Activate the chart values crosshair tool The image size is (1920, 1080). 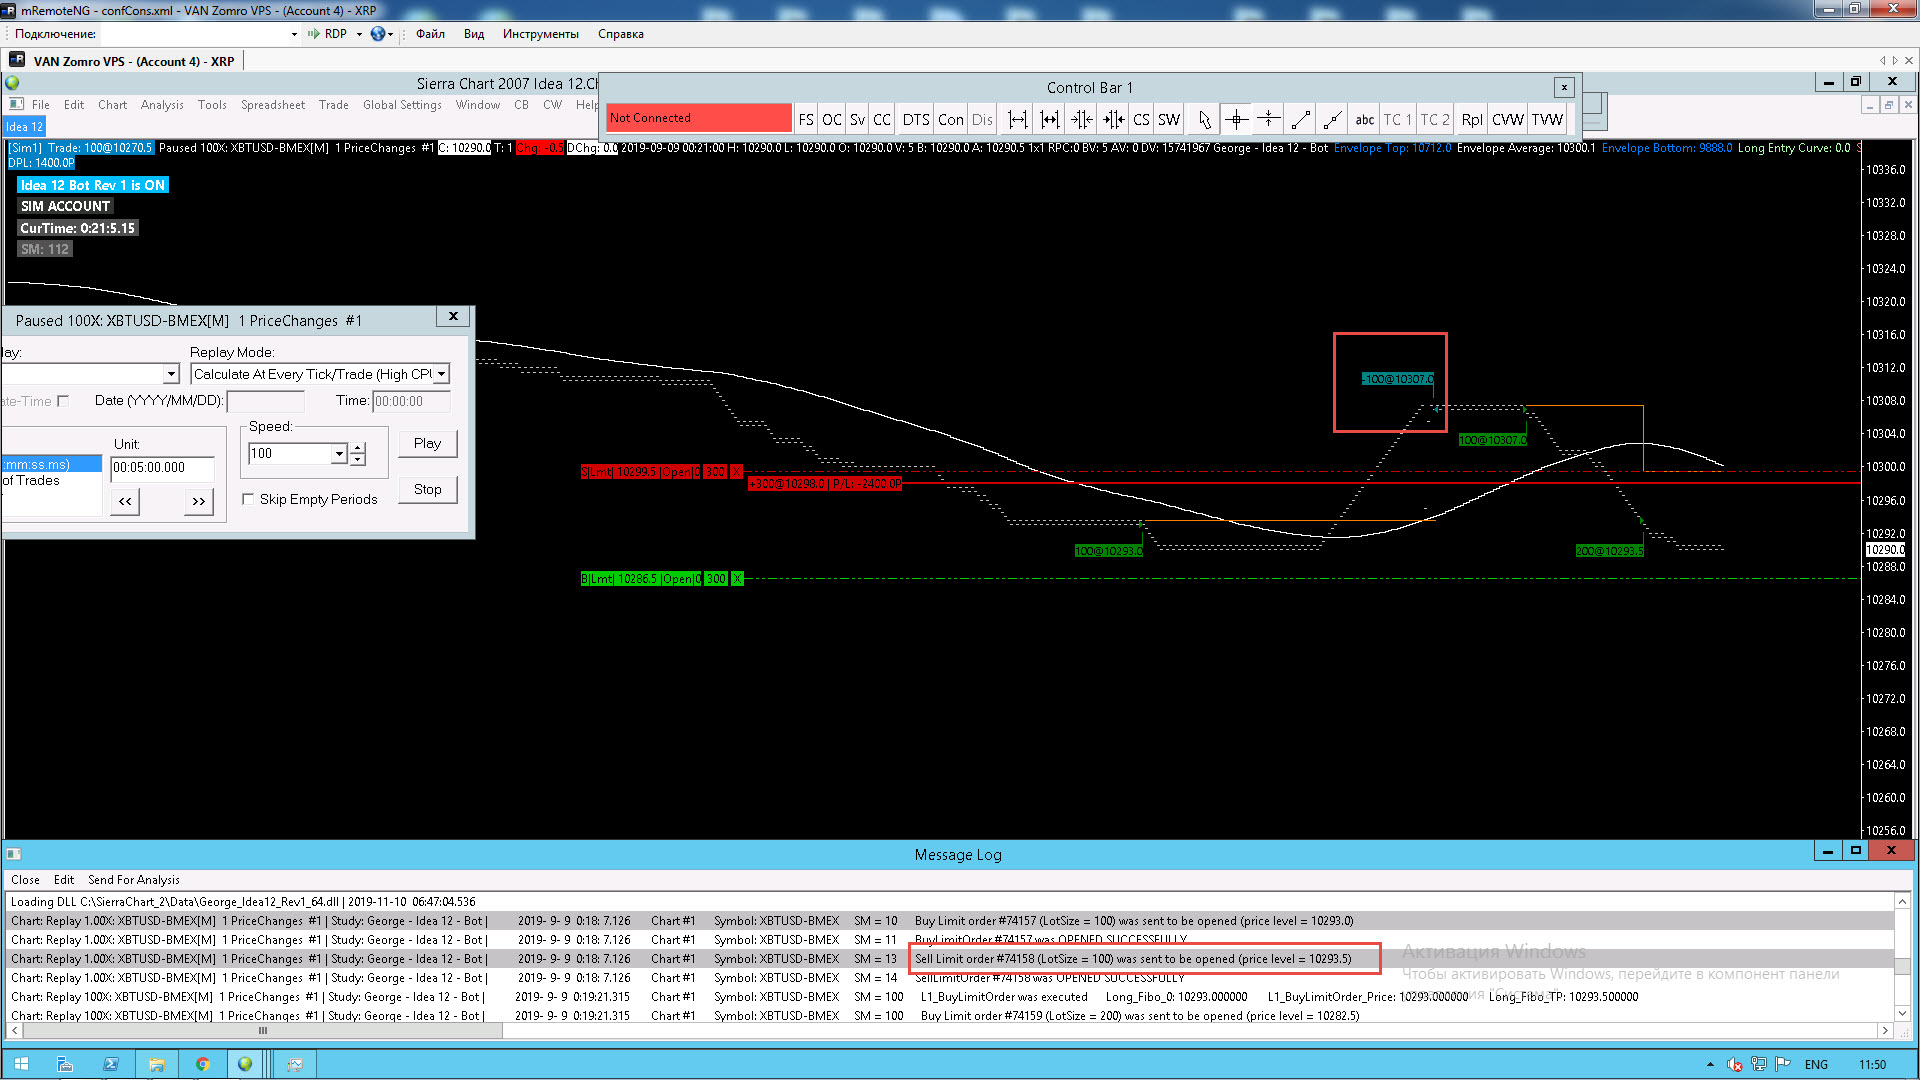point(1237,120)
